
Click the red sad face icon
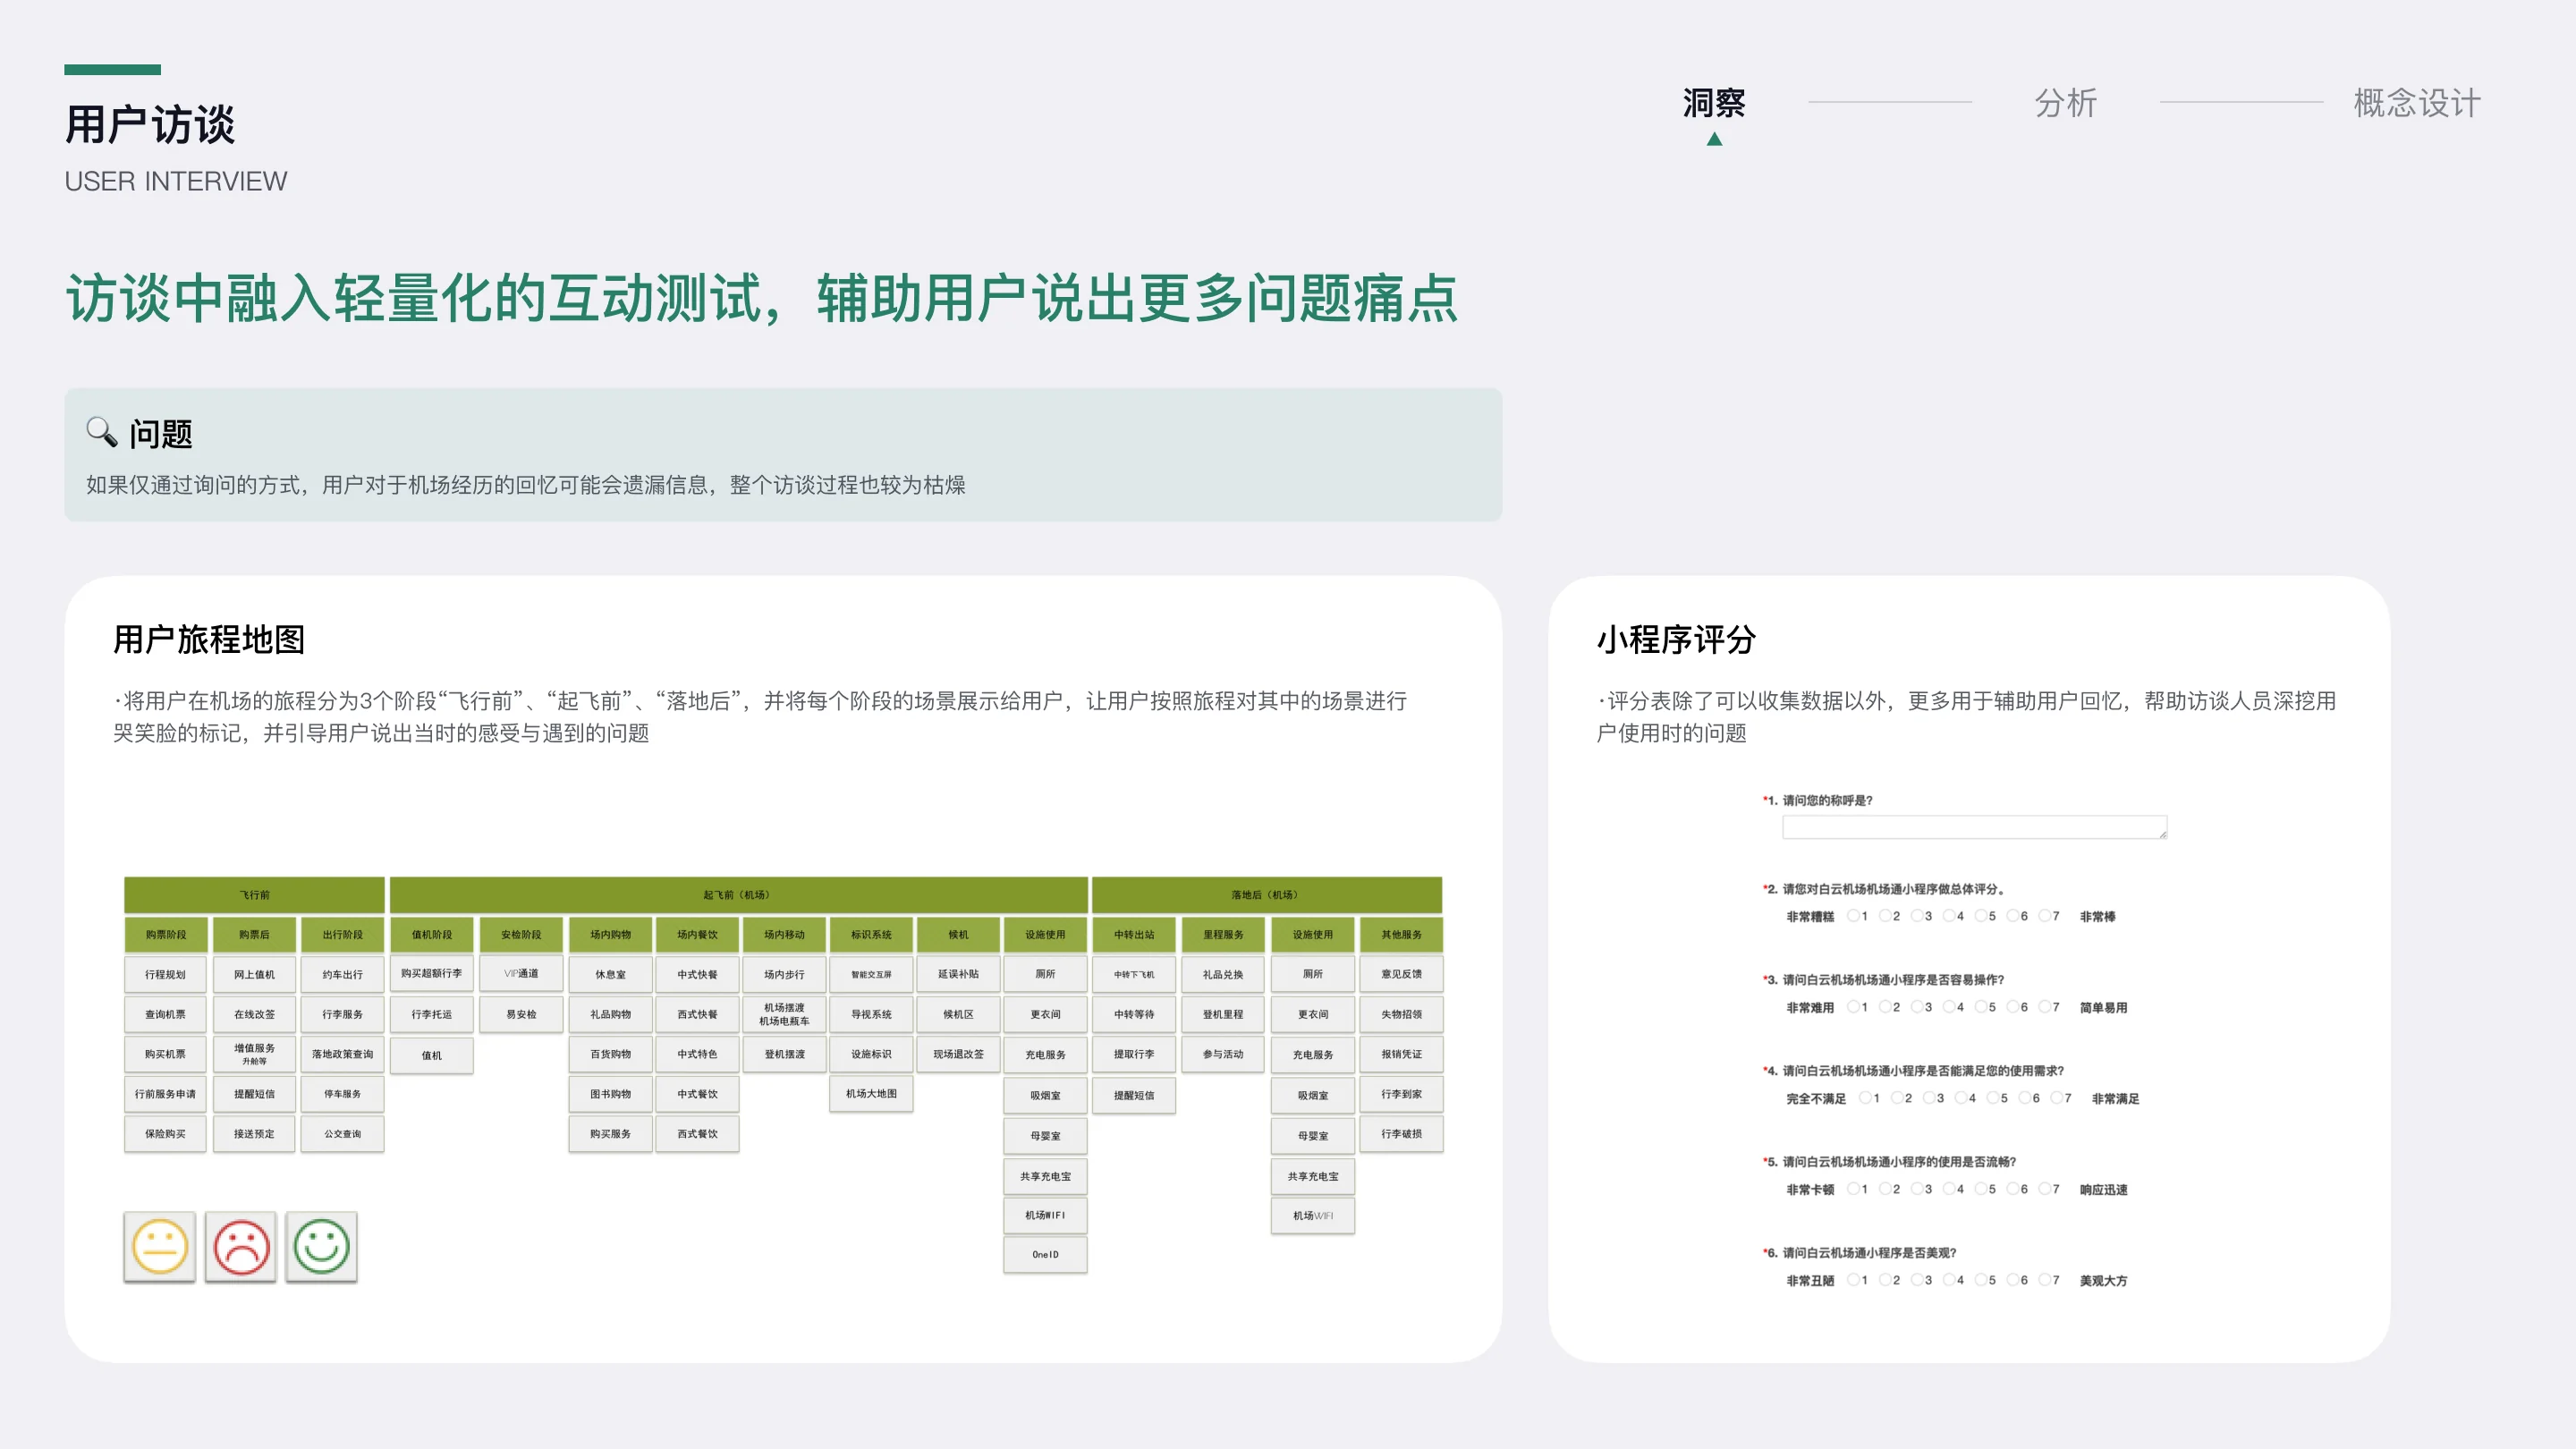click(241, 1246)
